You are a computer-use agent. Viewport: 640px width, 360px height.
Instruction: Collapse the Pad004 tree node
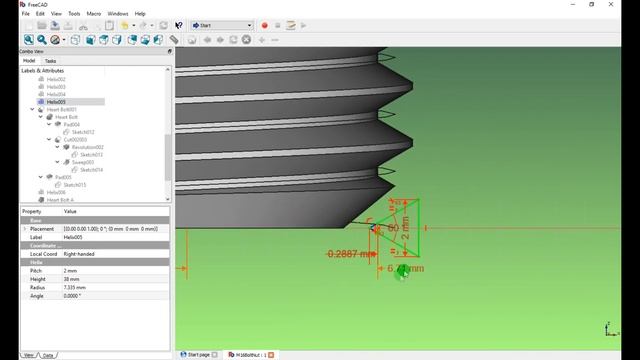coord(49,124)
